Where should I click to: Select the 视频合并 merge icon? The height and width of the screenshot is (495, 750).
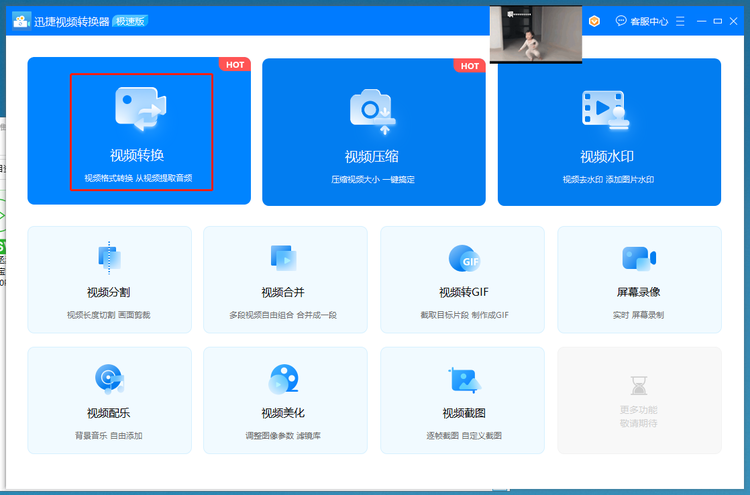click(x=284, y=258)
